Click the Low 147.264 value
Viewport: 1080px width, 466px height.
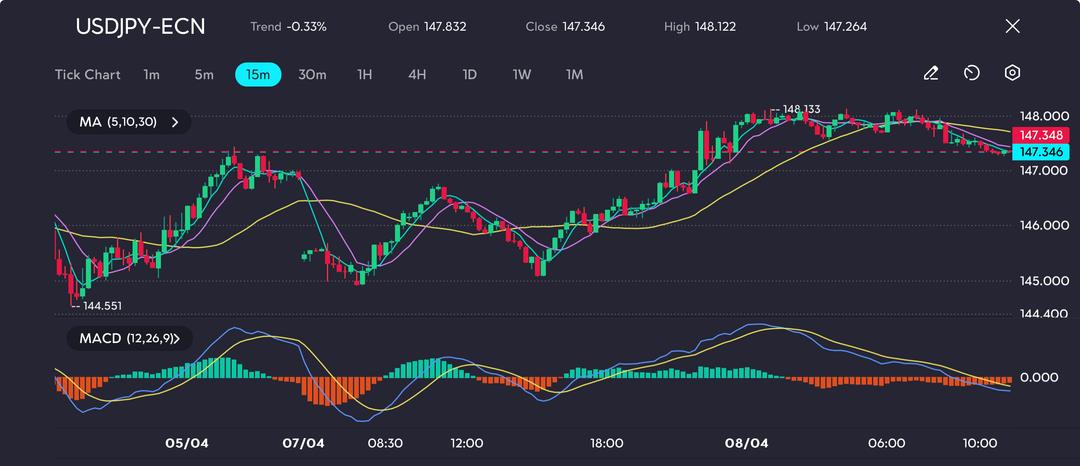pyautogui.click(x=831, y=27)
